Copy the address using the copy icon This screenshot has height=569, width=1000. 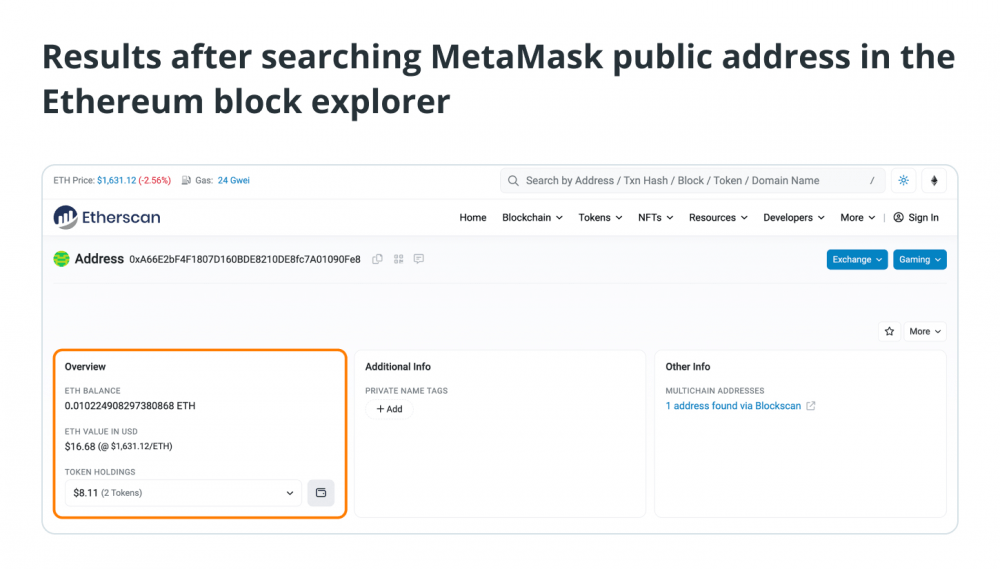click(378, 259)
